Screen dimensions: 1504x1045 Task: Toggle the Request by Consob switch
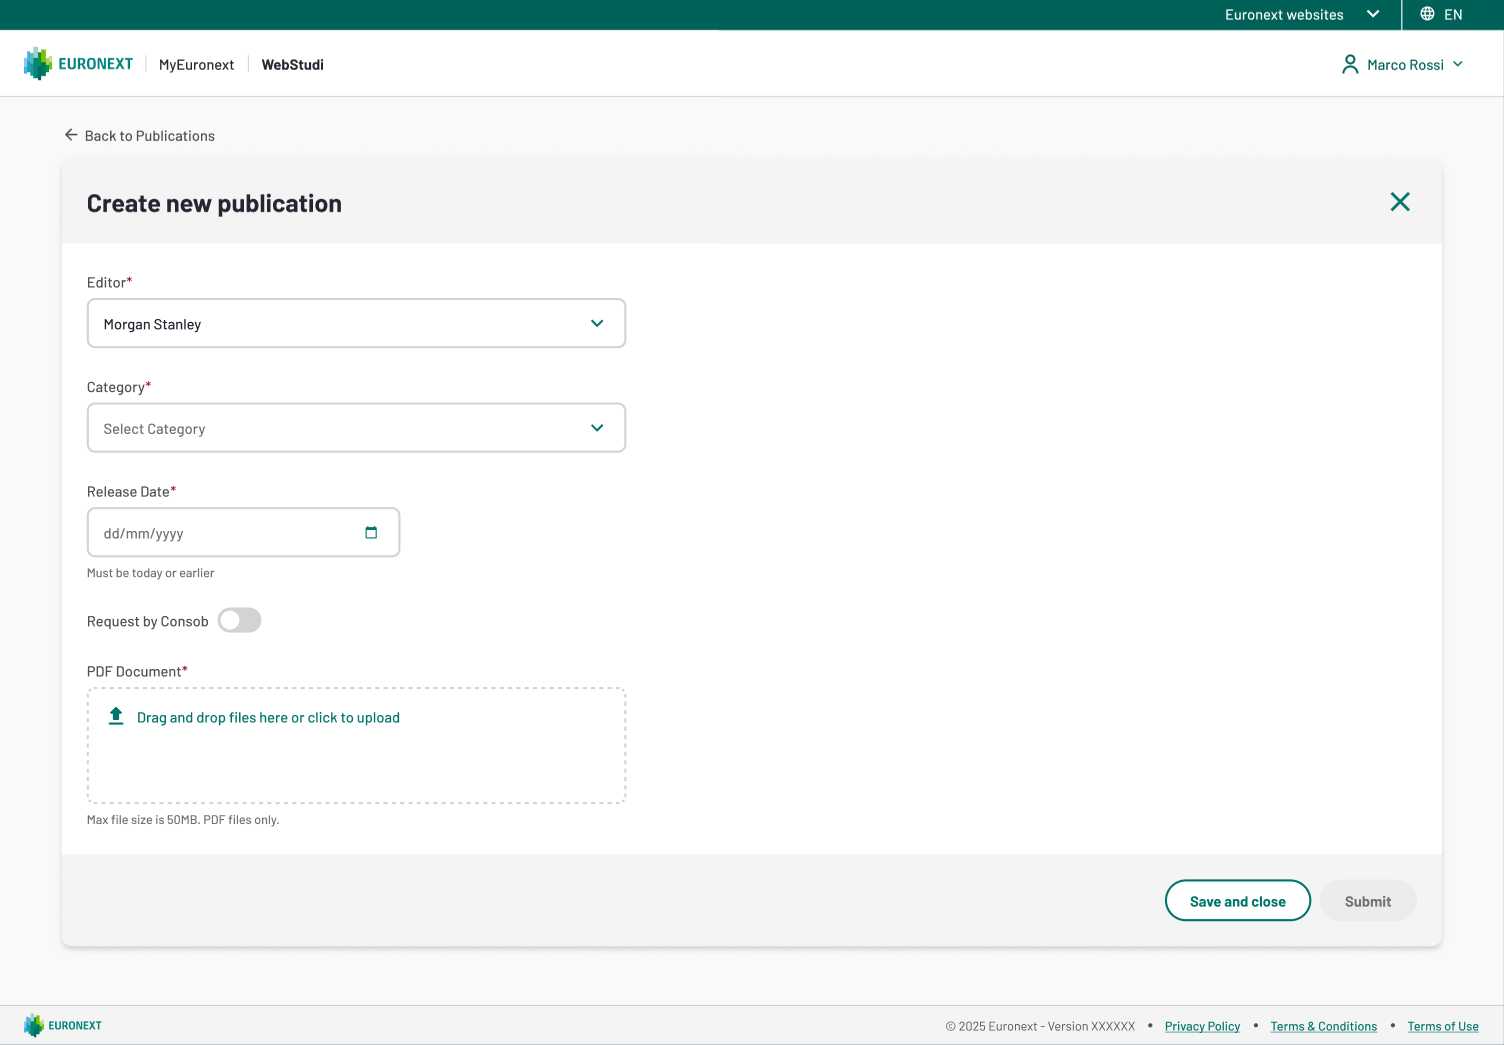(x=240, y=620)
